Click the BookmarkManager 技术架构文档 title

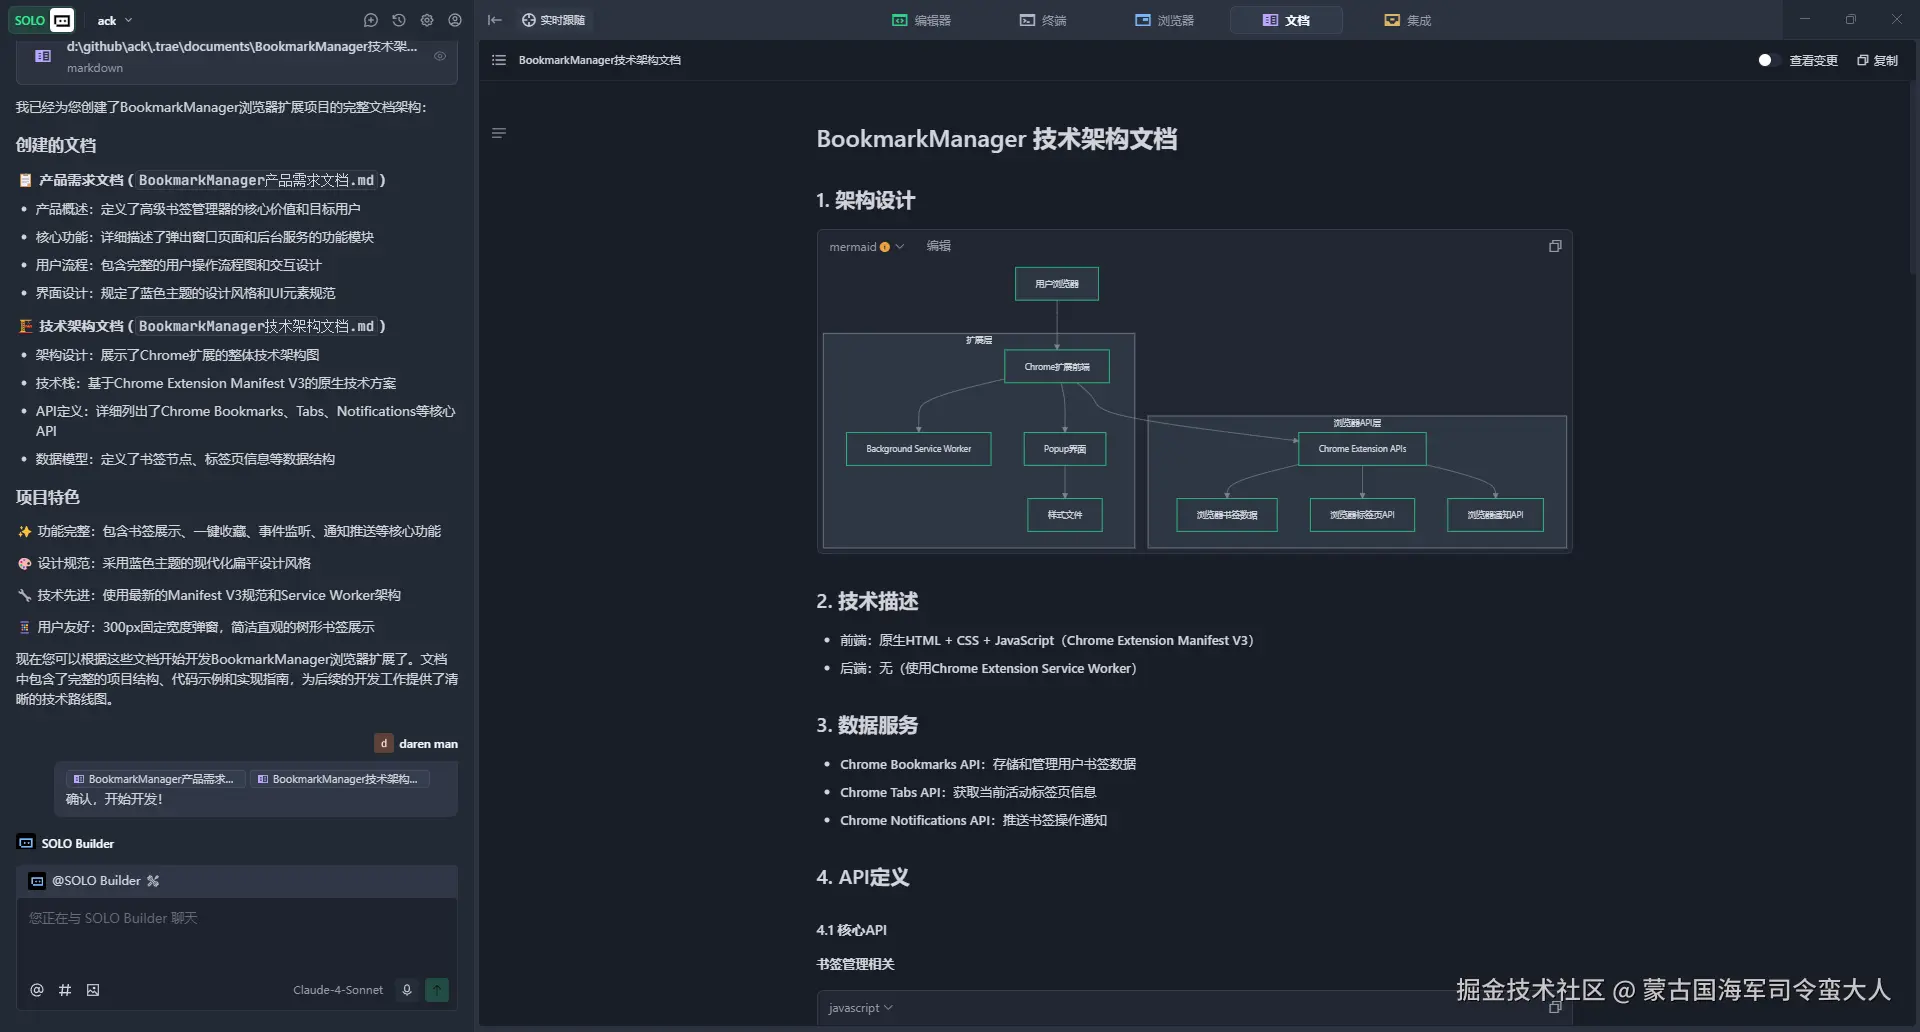tap(997, 139)
